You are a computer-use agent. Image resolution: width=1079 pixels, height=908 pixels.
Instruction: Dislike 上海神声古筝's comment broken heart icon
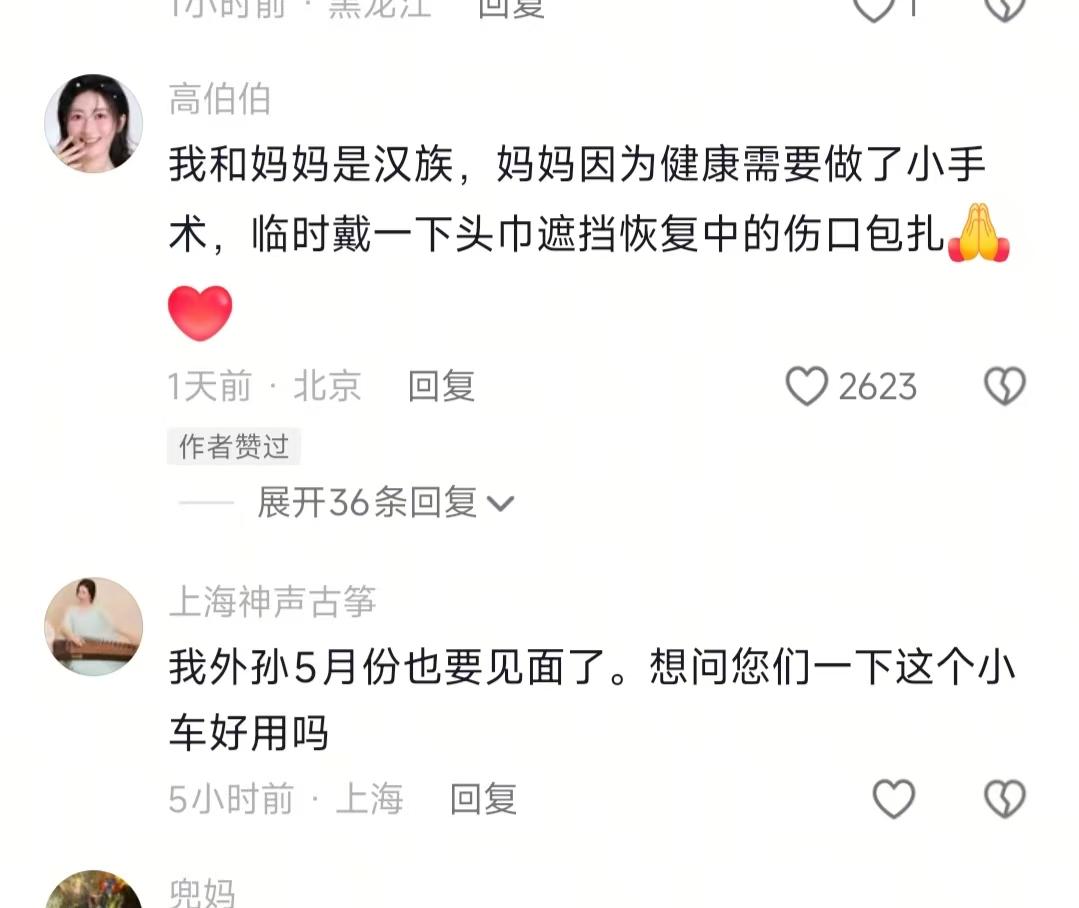(x=1005, y=799)
